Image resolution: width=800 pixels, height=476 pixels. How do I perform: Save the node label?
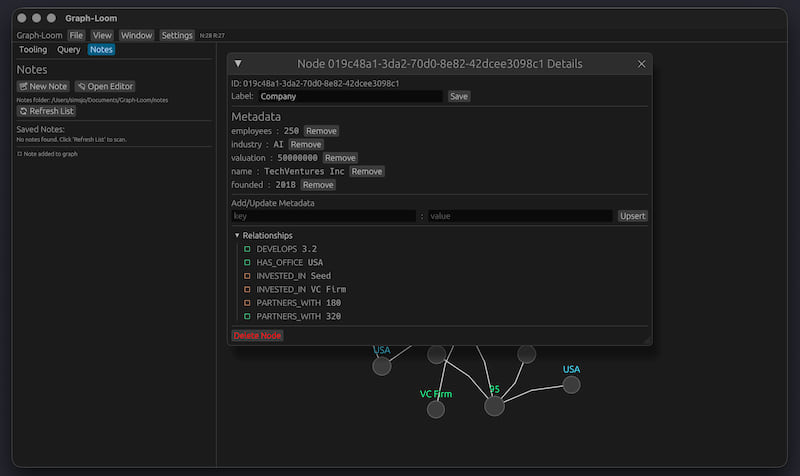459,96
